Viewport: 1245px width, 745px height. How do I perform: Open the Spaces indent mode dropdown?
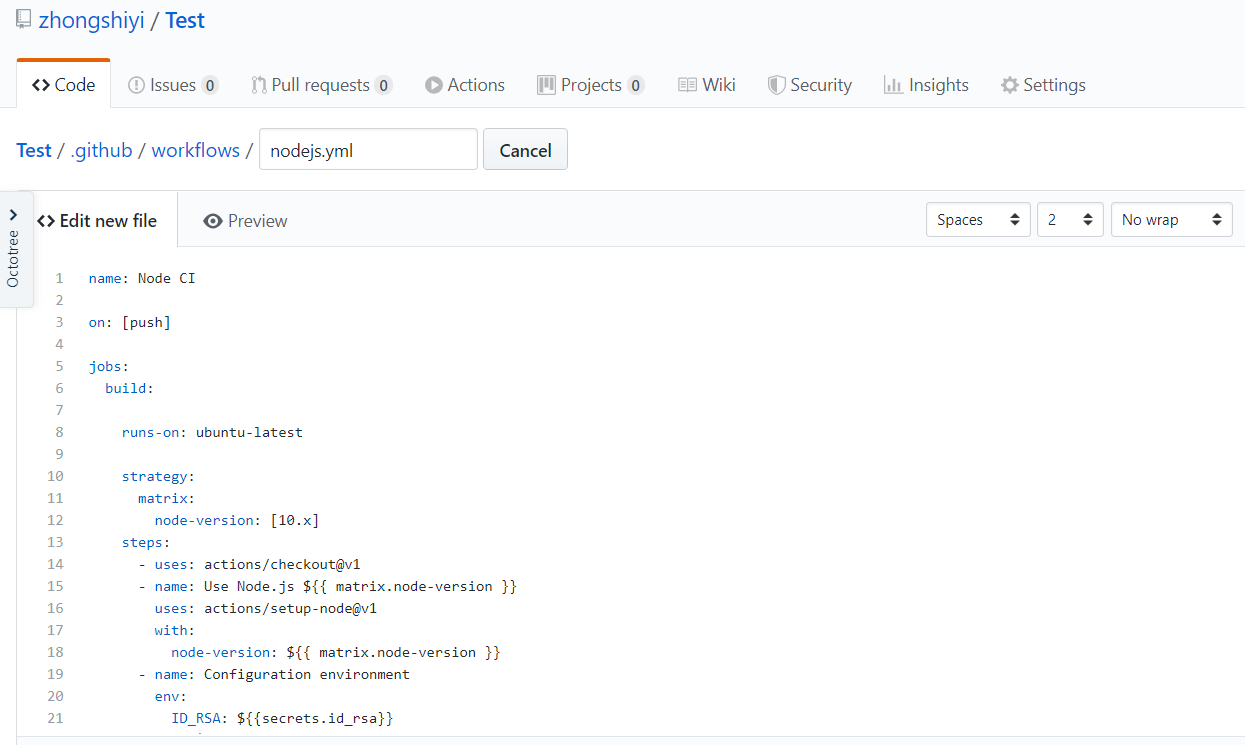pyautogui.click(x=977, y=220)
